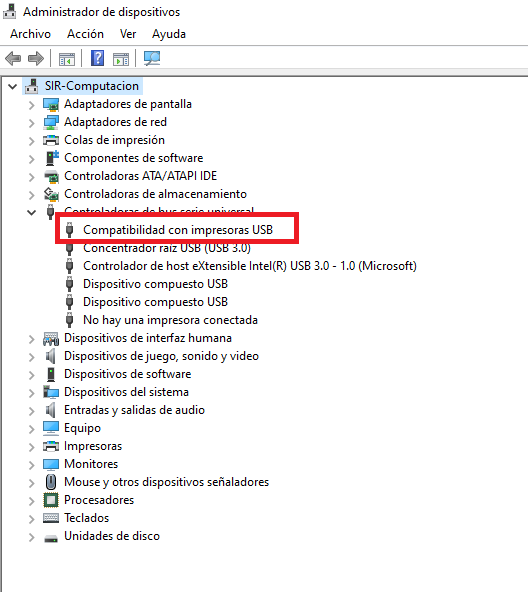Click the Mouse y otros dispositivos icon
Image resolution: width=528 pixels, height=592 pixels.
(51, 482)
